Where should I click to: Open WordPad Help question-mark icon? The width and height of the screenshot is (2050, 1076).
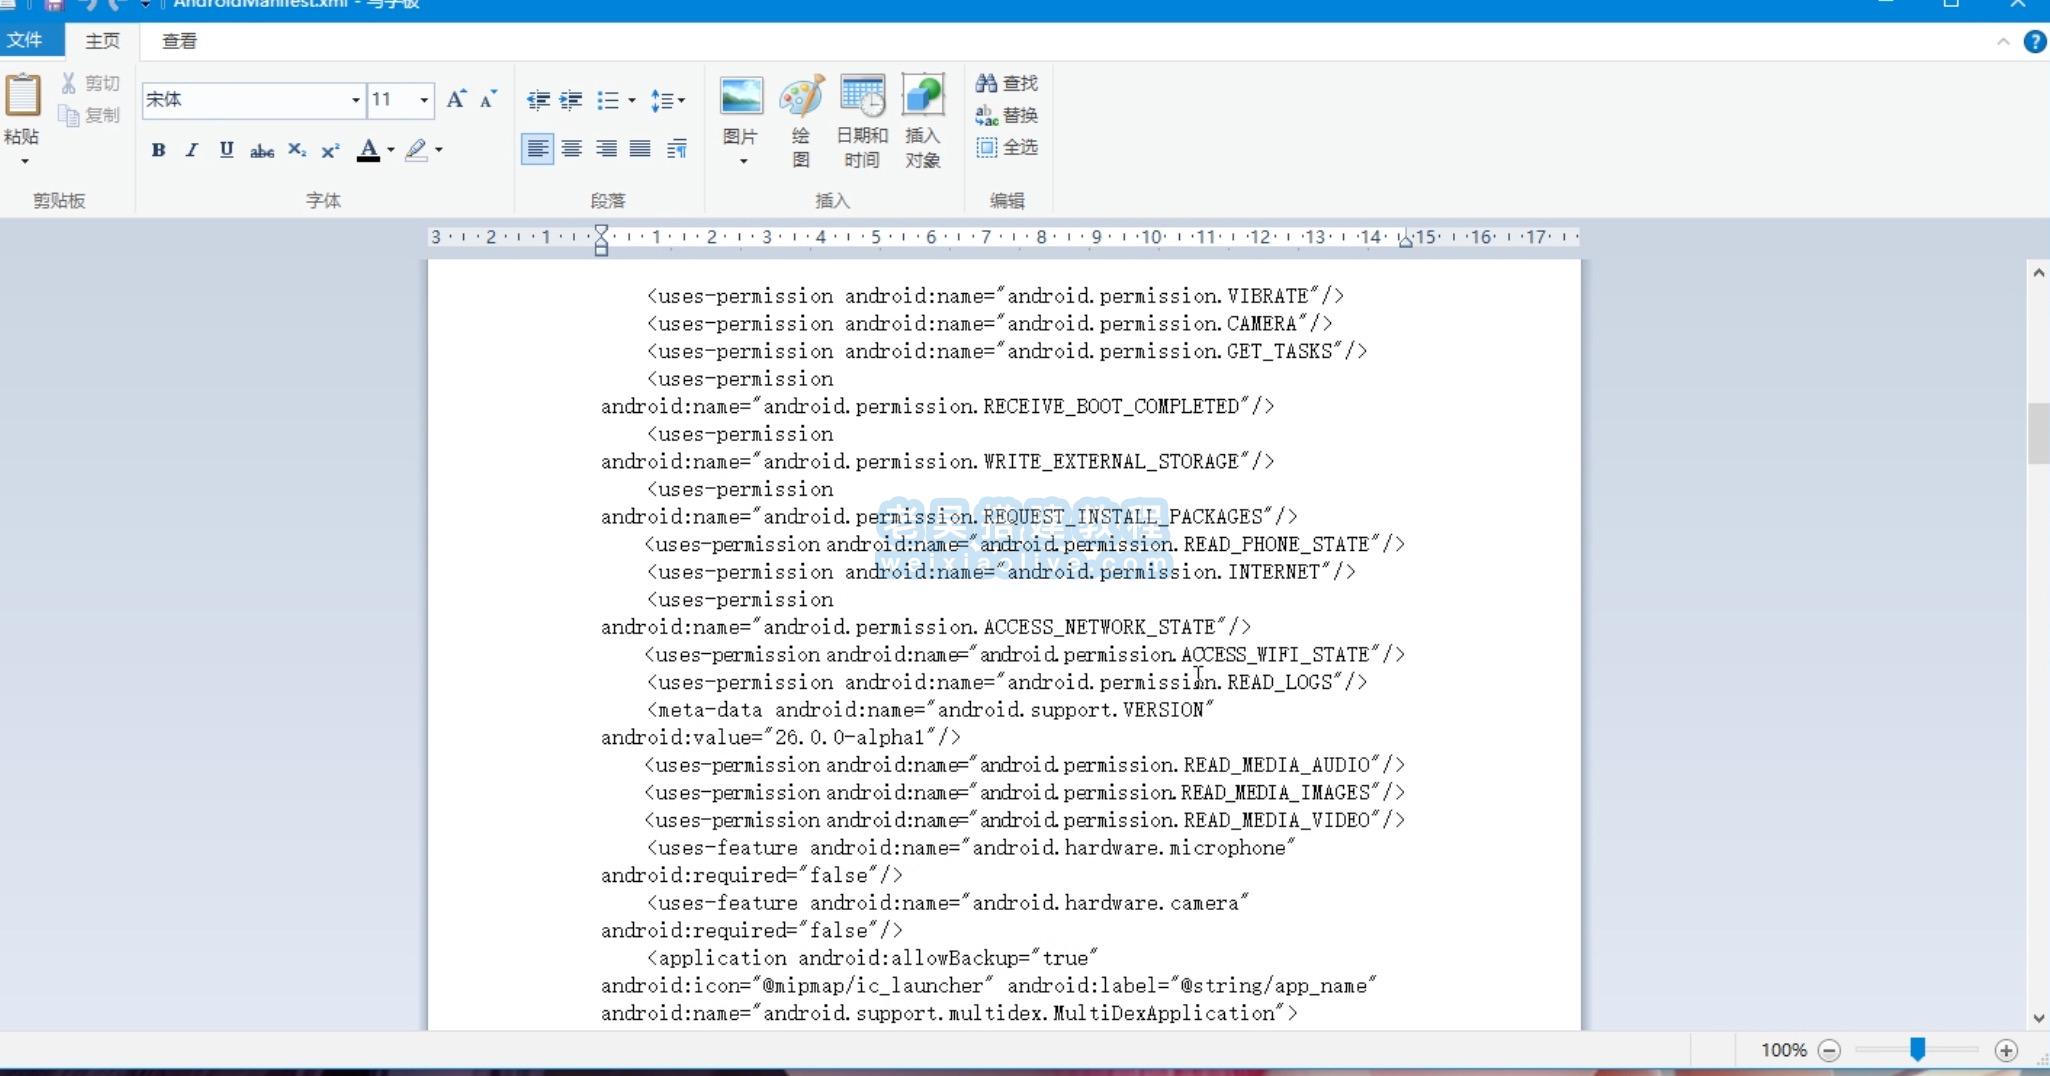click(x=2035, y=41)
